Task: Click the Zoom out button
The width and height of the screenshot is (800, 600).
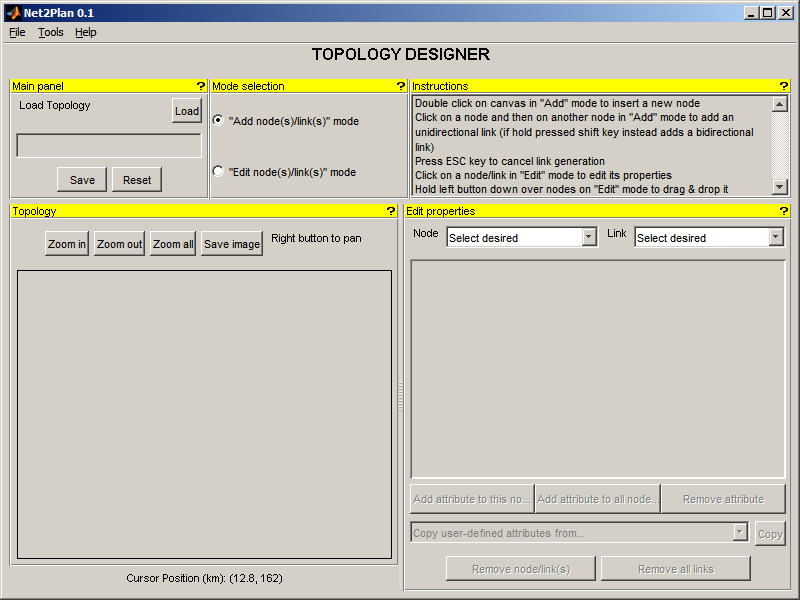Action: (x=119, y=244)
